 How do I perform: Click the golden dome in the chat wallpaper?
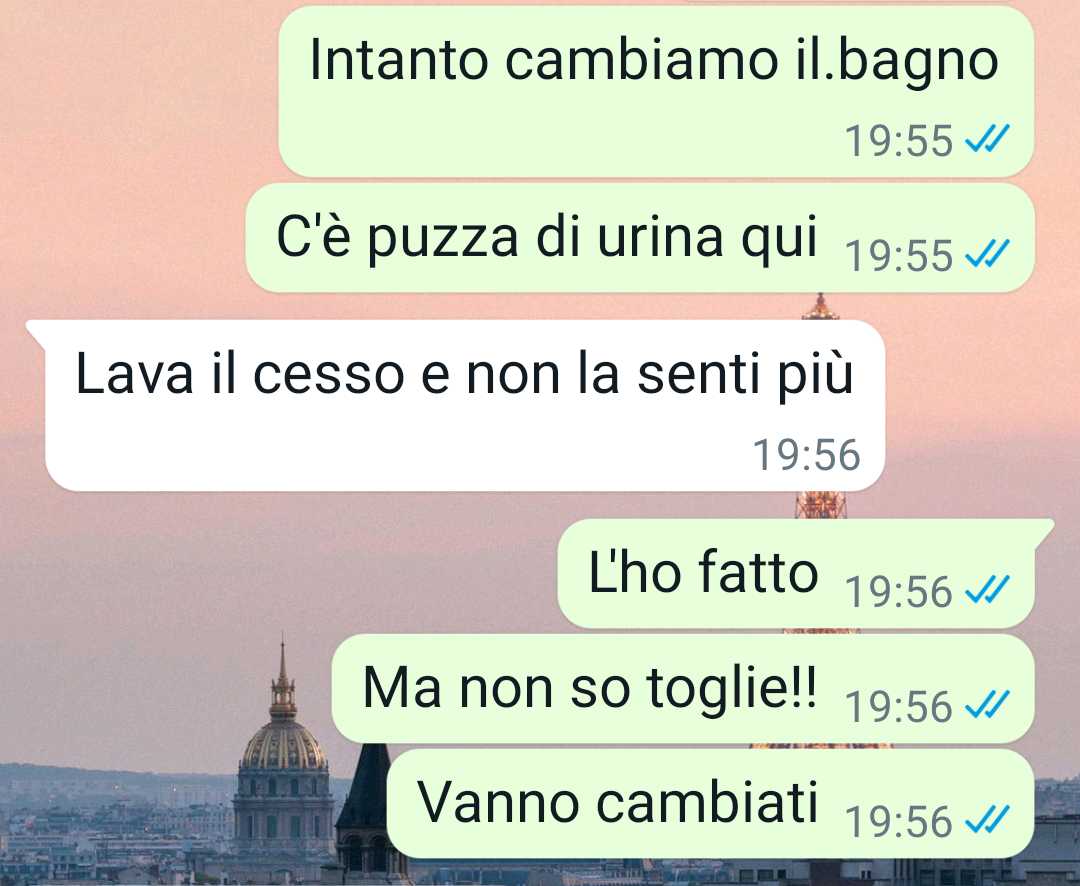coord(283,745)
